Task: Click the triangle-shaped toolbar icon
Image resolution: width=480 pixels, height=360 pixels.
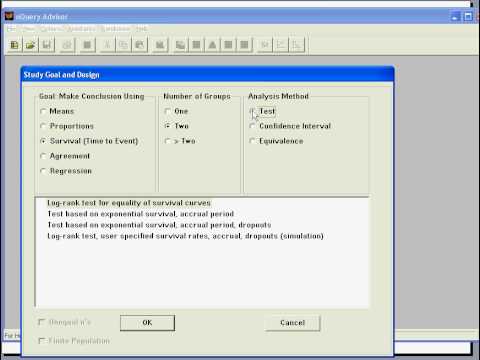Action: 212,45
